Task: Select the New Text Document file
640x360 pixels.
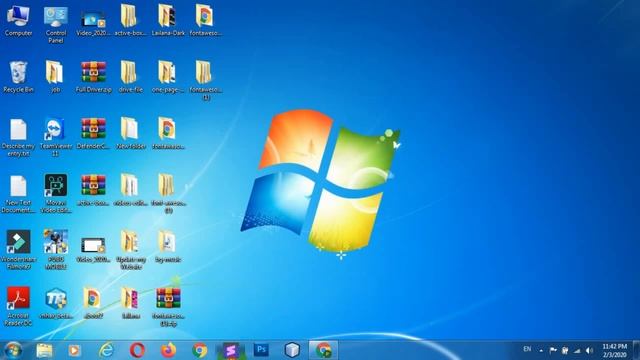Action: click(18, 194)
